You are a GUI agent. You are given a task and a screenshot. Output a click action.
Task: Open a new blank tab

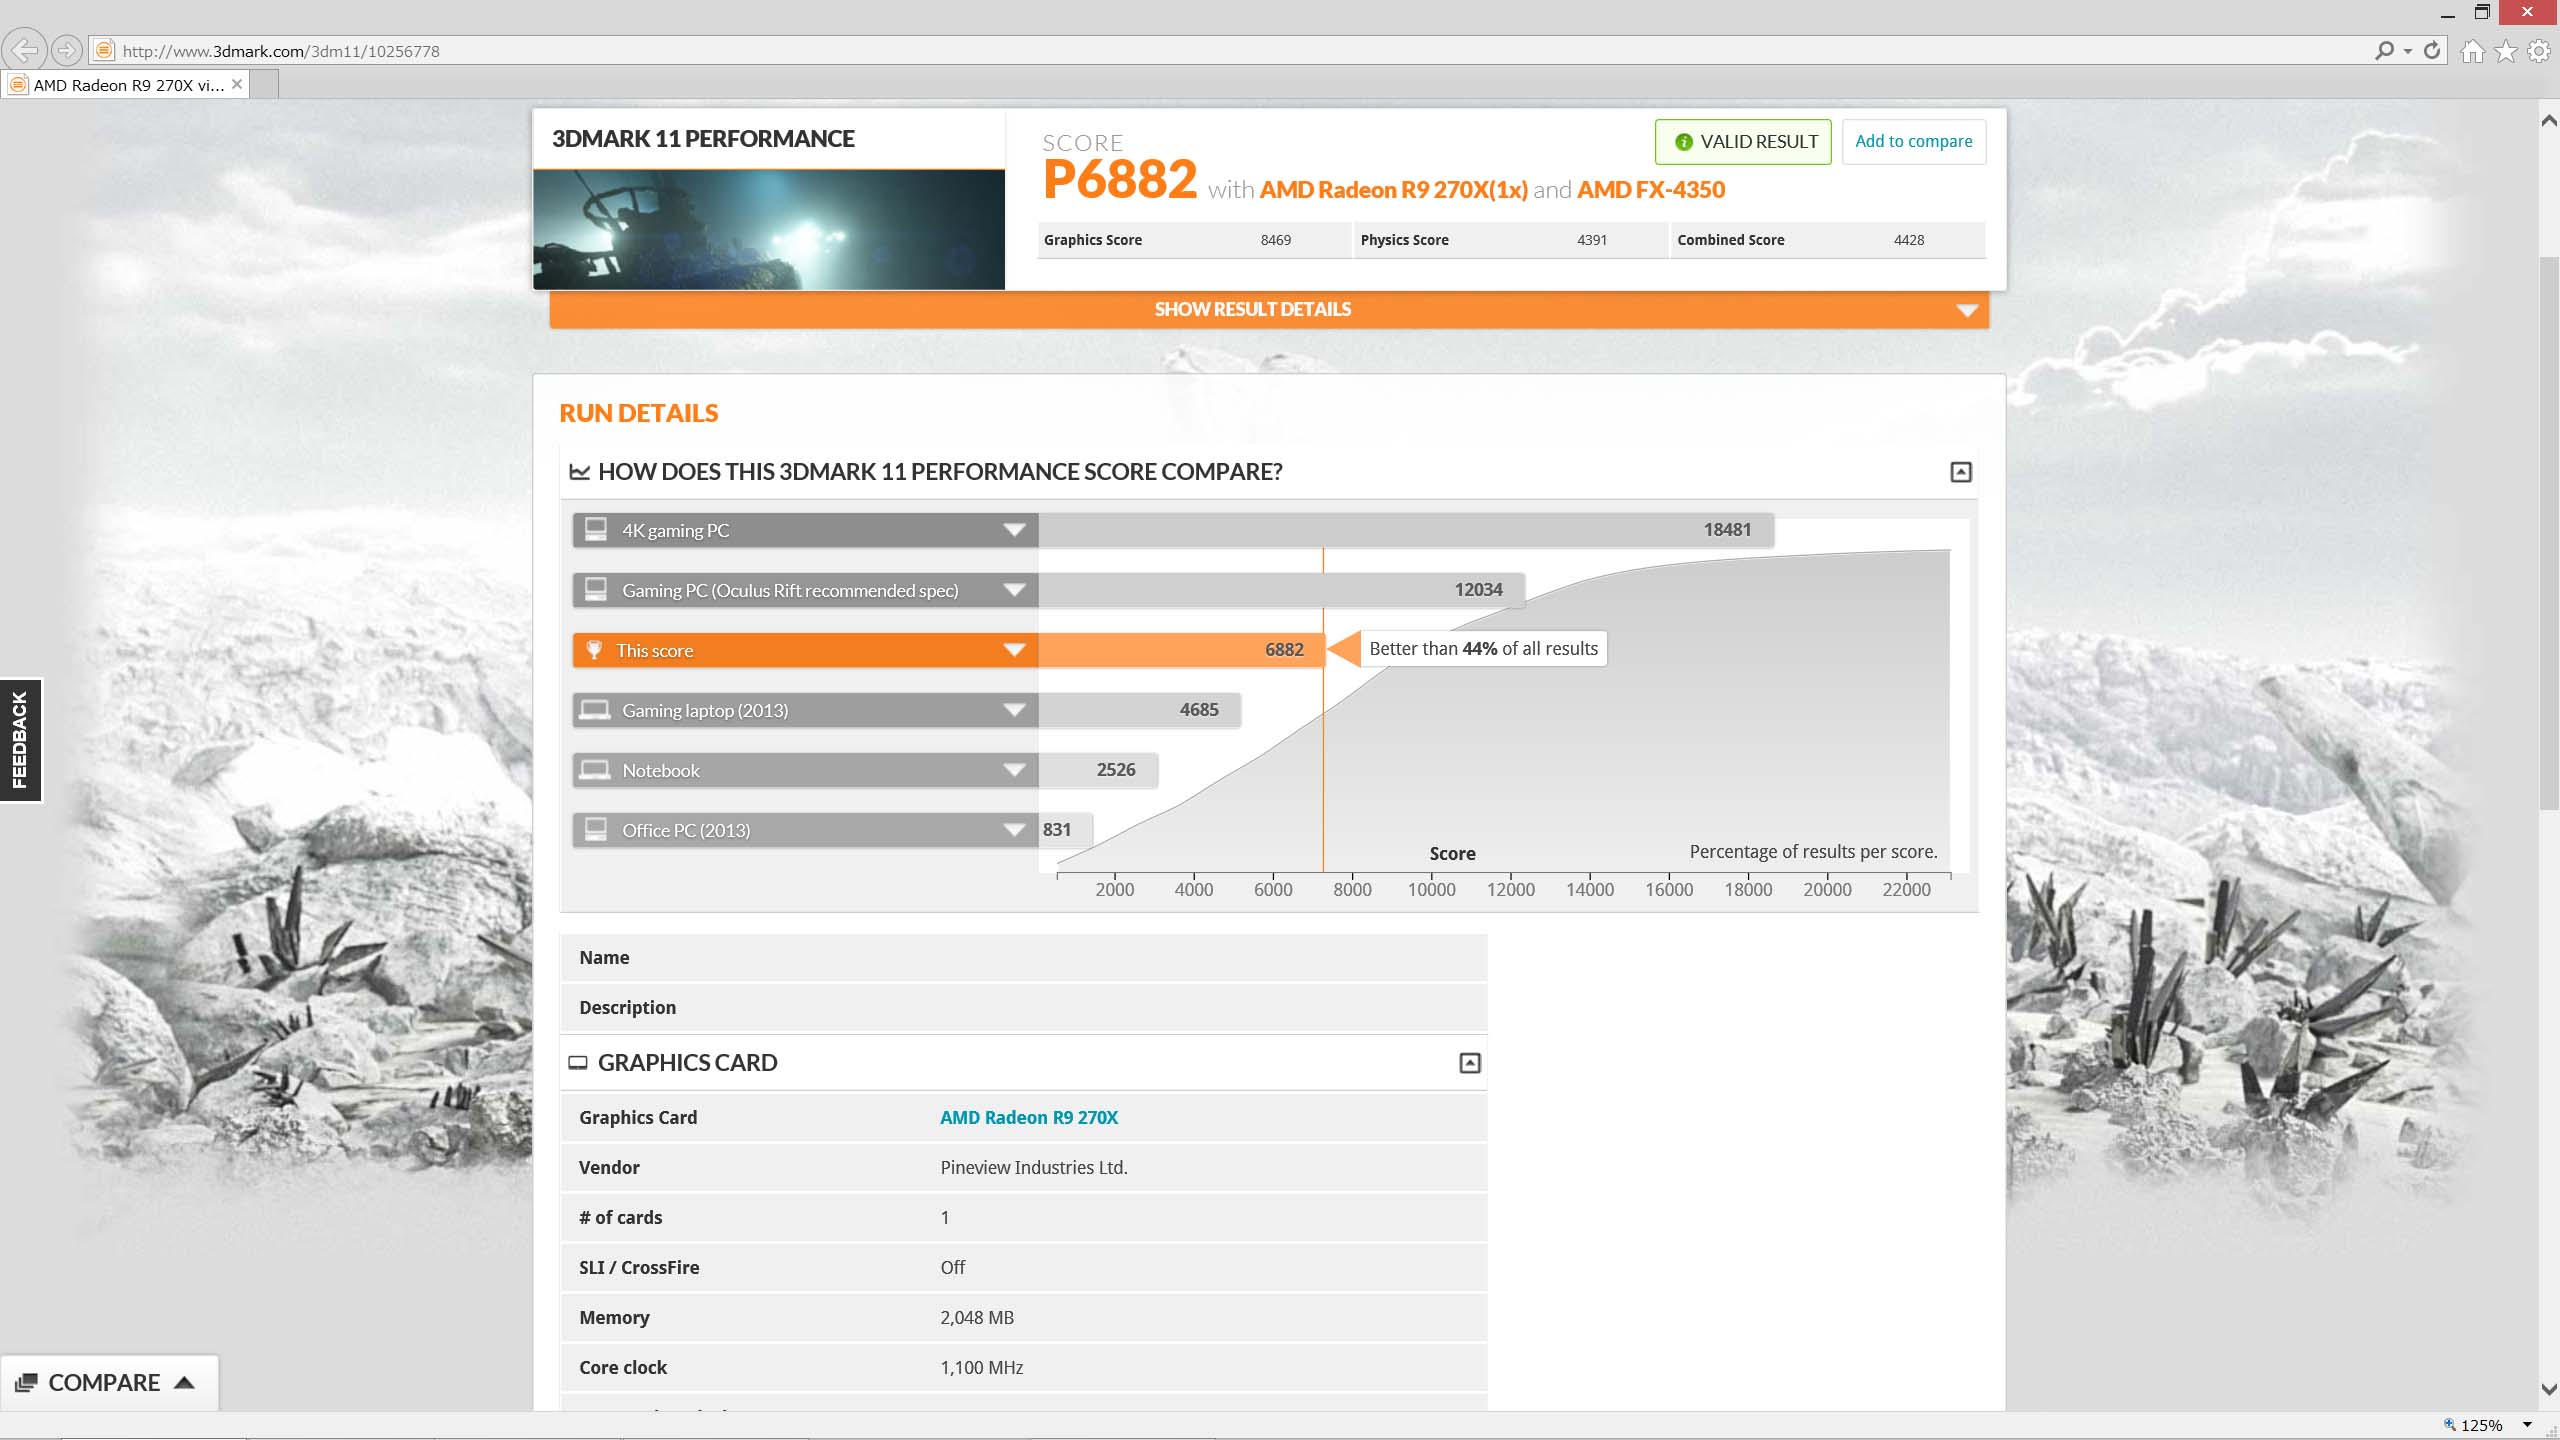point(264,85)
